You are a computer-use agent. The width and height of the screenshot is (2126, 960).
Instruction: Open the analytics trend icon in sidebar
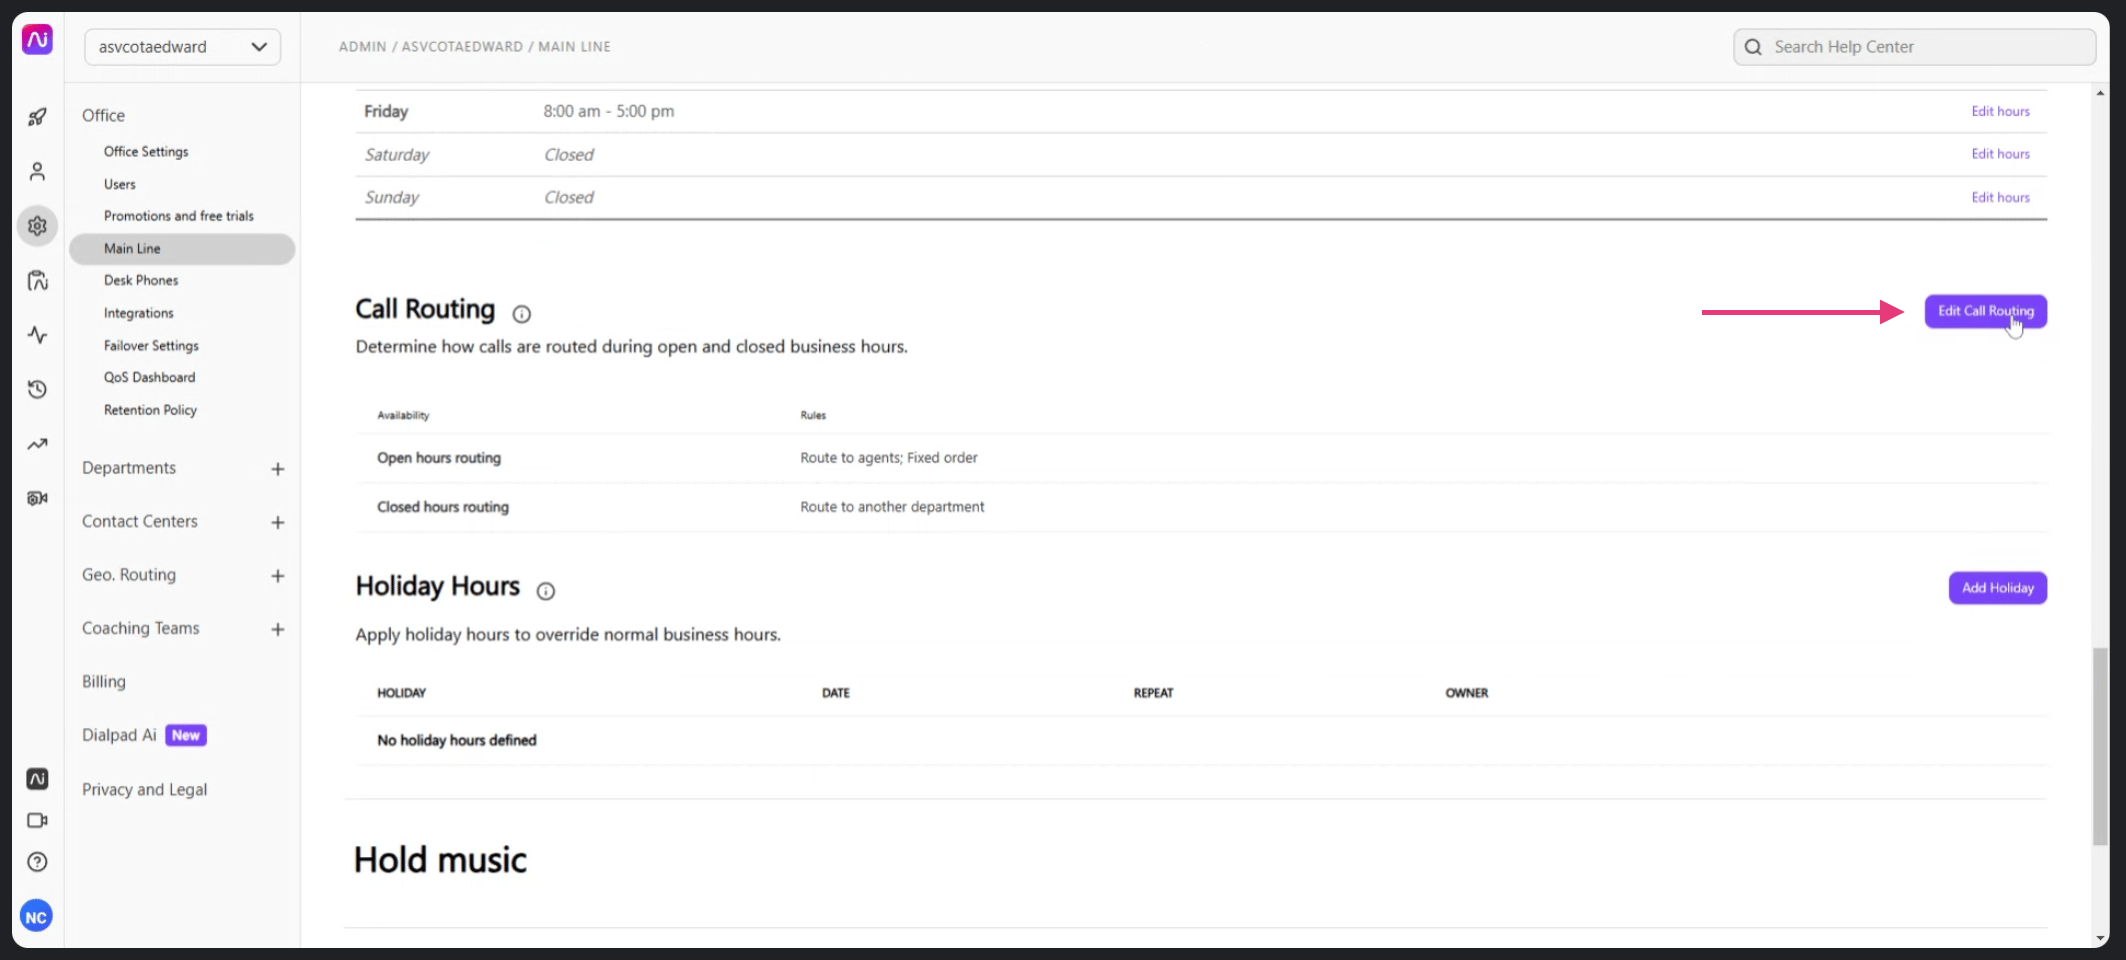pos(37,444)
